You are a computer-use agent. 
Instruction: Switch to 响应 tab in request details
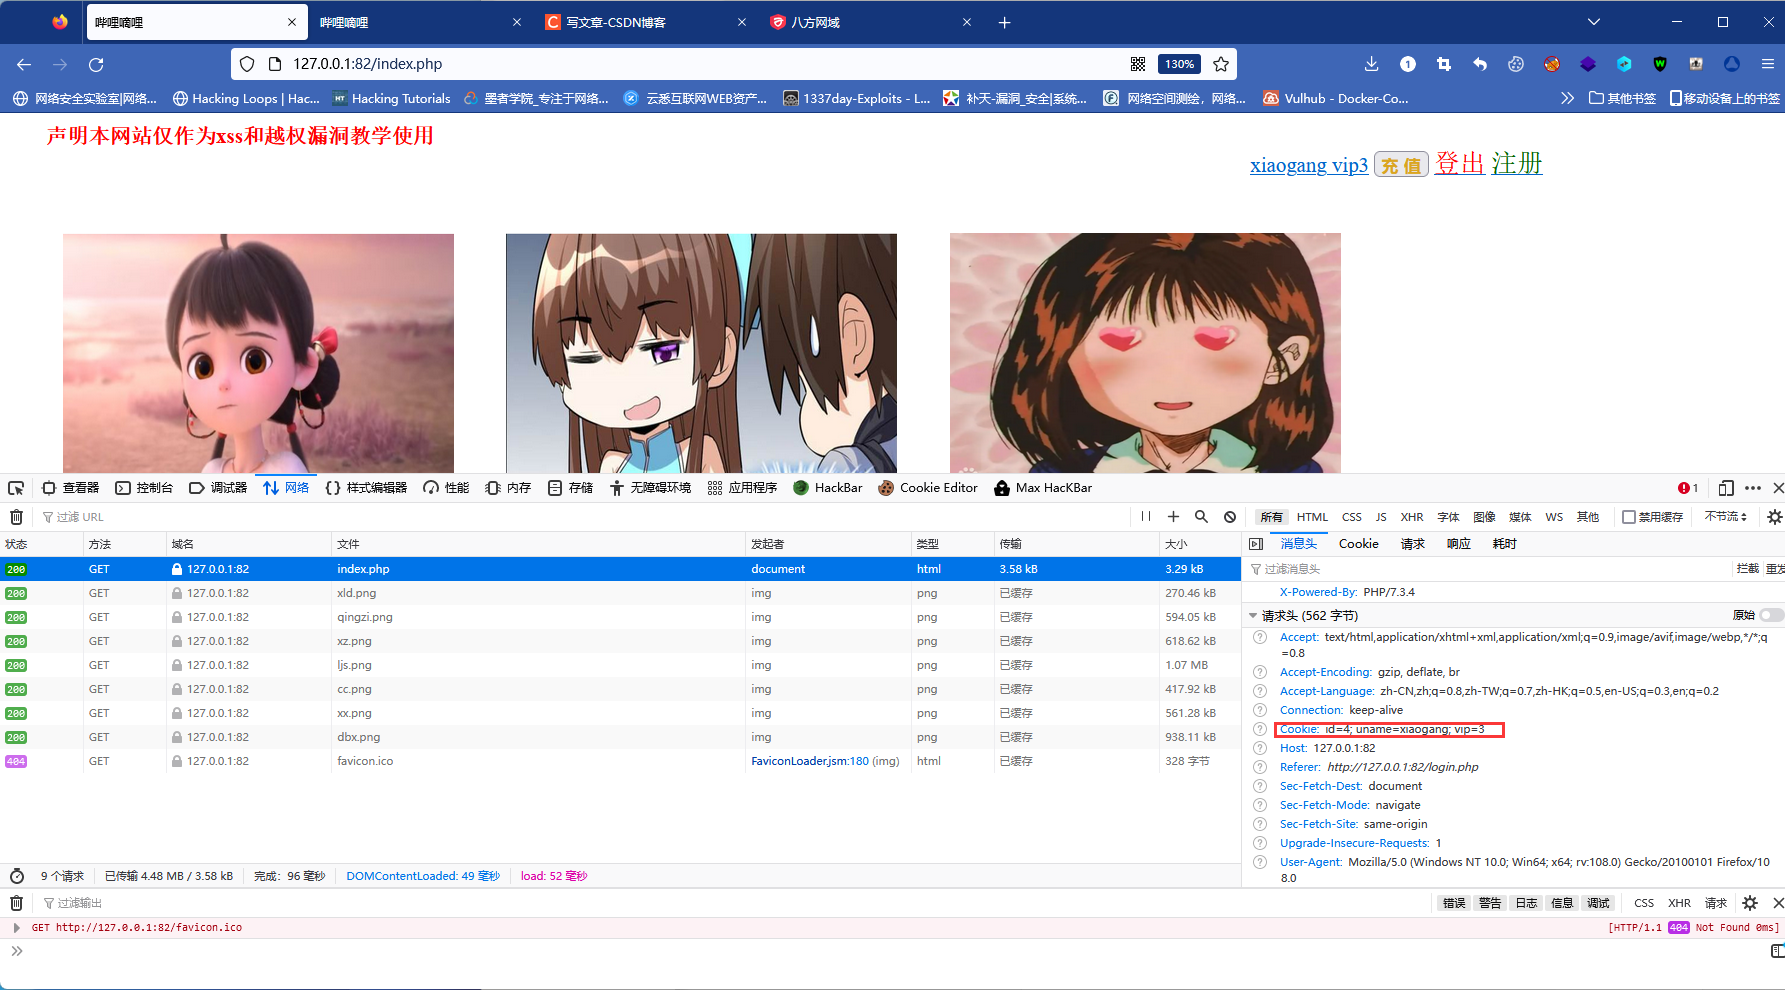point(1459,544)
